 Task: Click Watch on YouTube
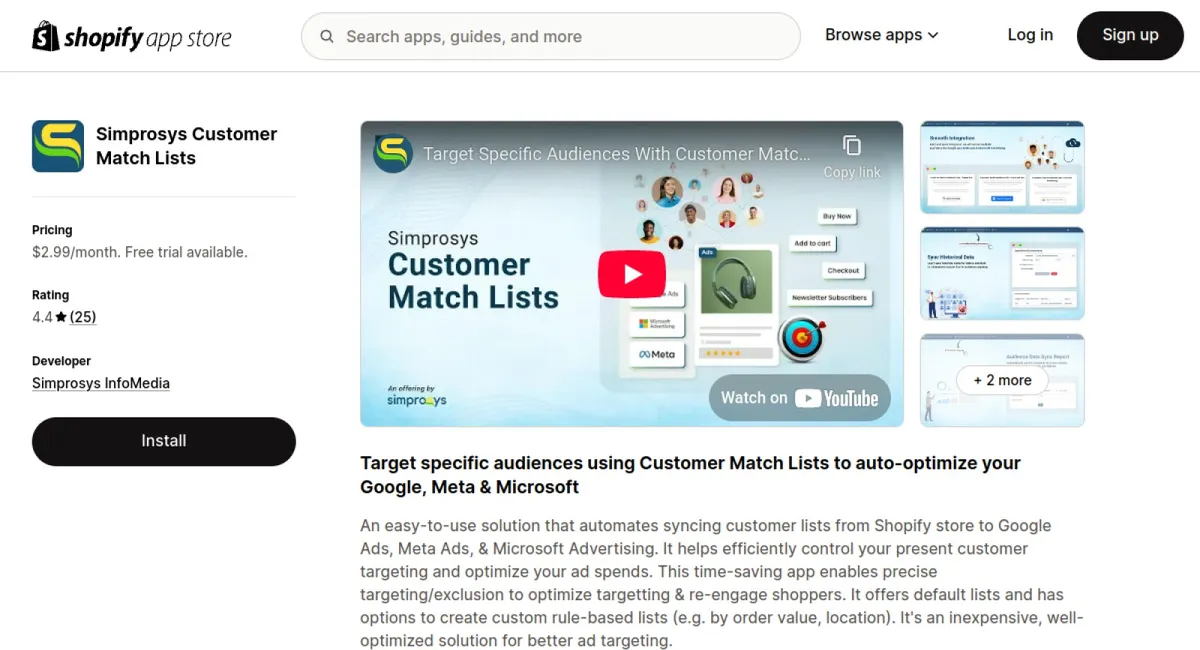(801, 397)
